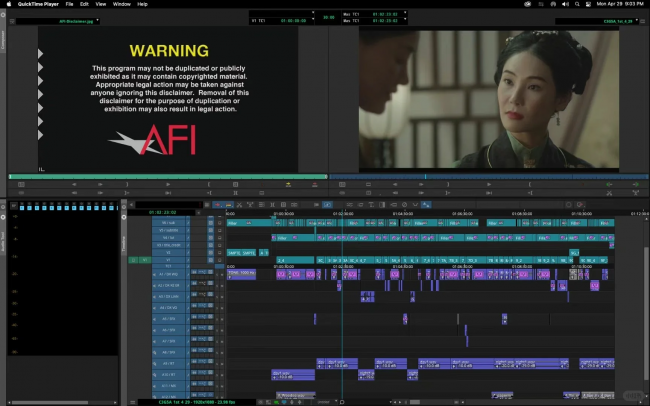Play the record monitor sequence
Screen dimensions: 650x406
[x=489, y=185]
